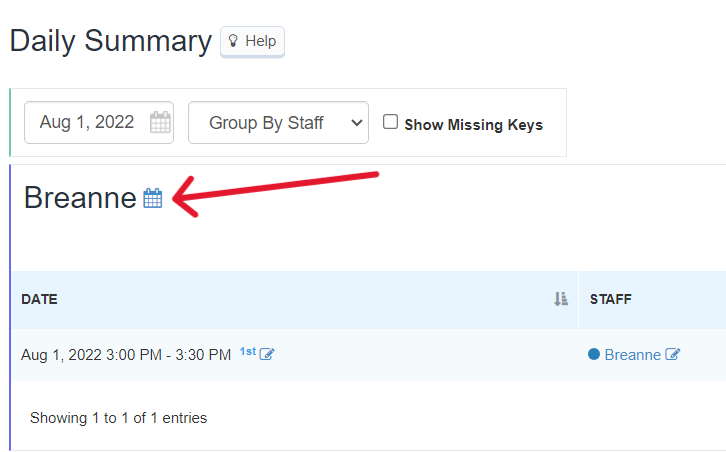This screenshot has height=452, width=726.
Task: Click the STAFF column header
Action: click(x=611, y=299)
